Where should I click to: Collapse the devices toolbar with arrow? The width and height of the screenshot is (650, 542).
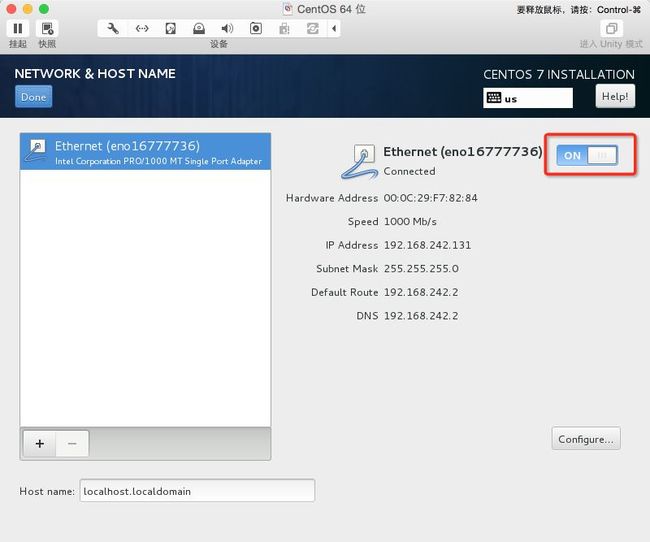pyautogui.click(x=334, y=29)
